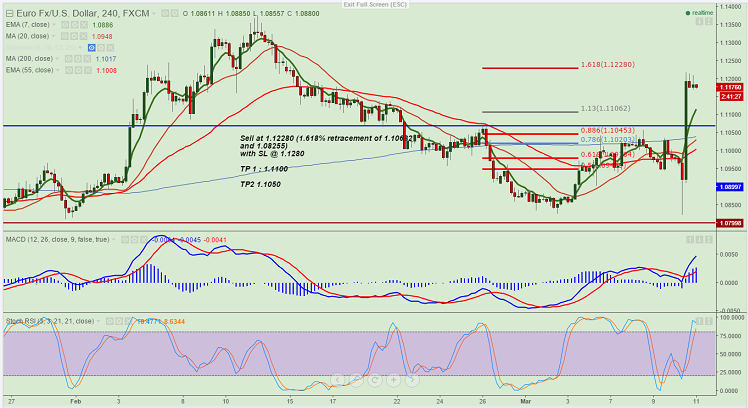The image size is (748, 408).
Task: Click the EMA (7, close) legend label
Action: 27,25
